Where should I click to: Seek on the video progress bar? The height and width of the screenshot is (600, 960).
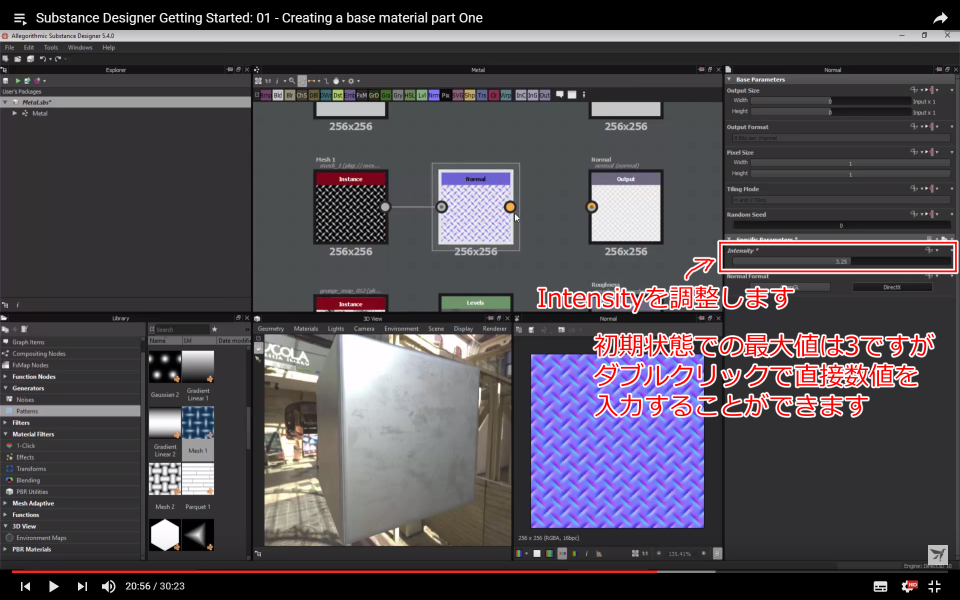[480, 571]
